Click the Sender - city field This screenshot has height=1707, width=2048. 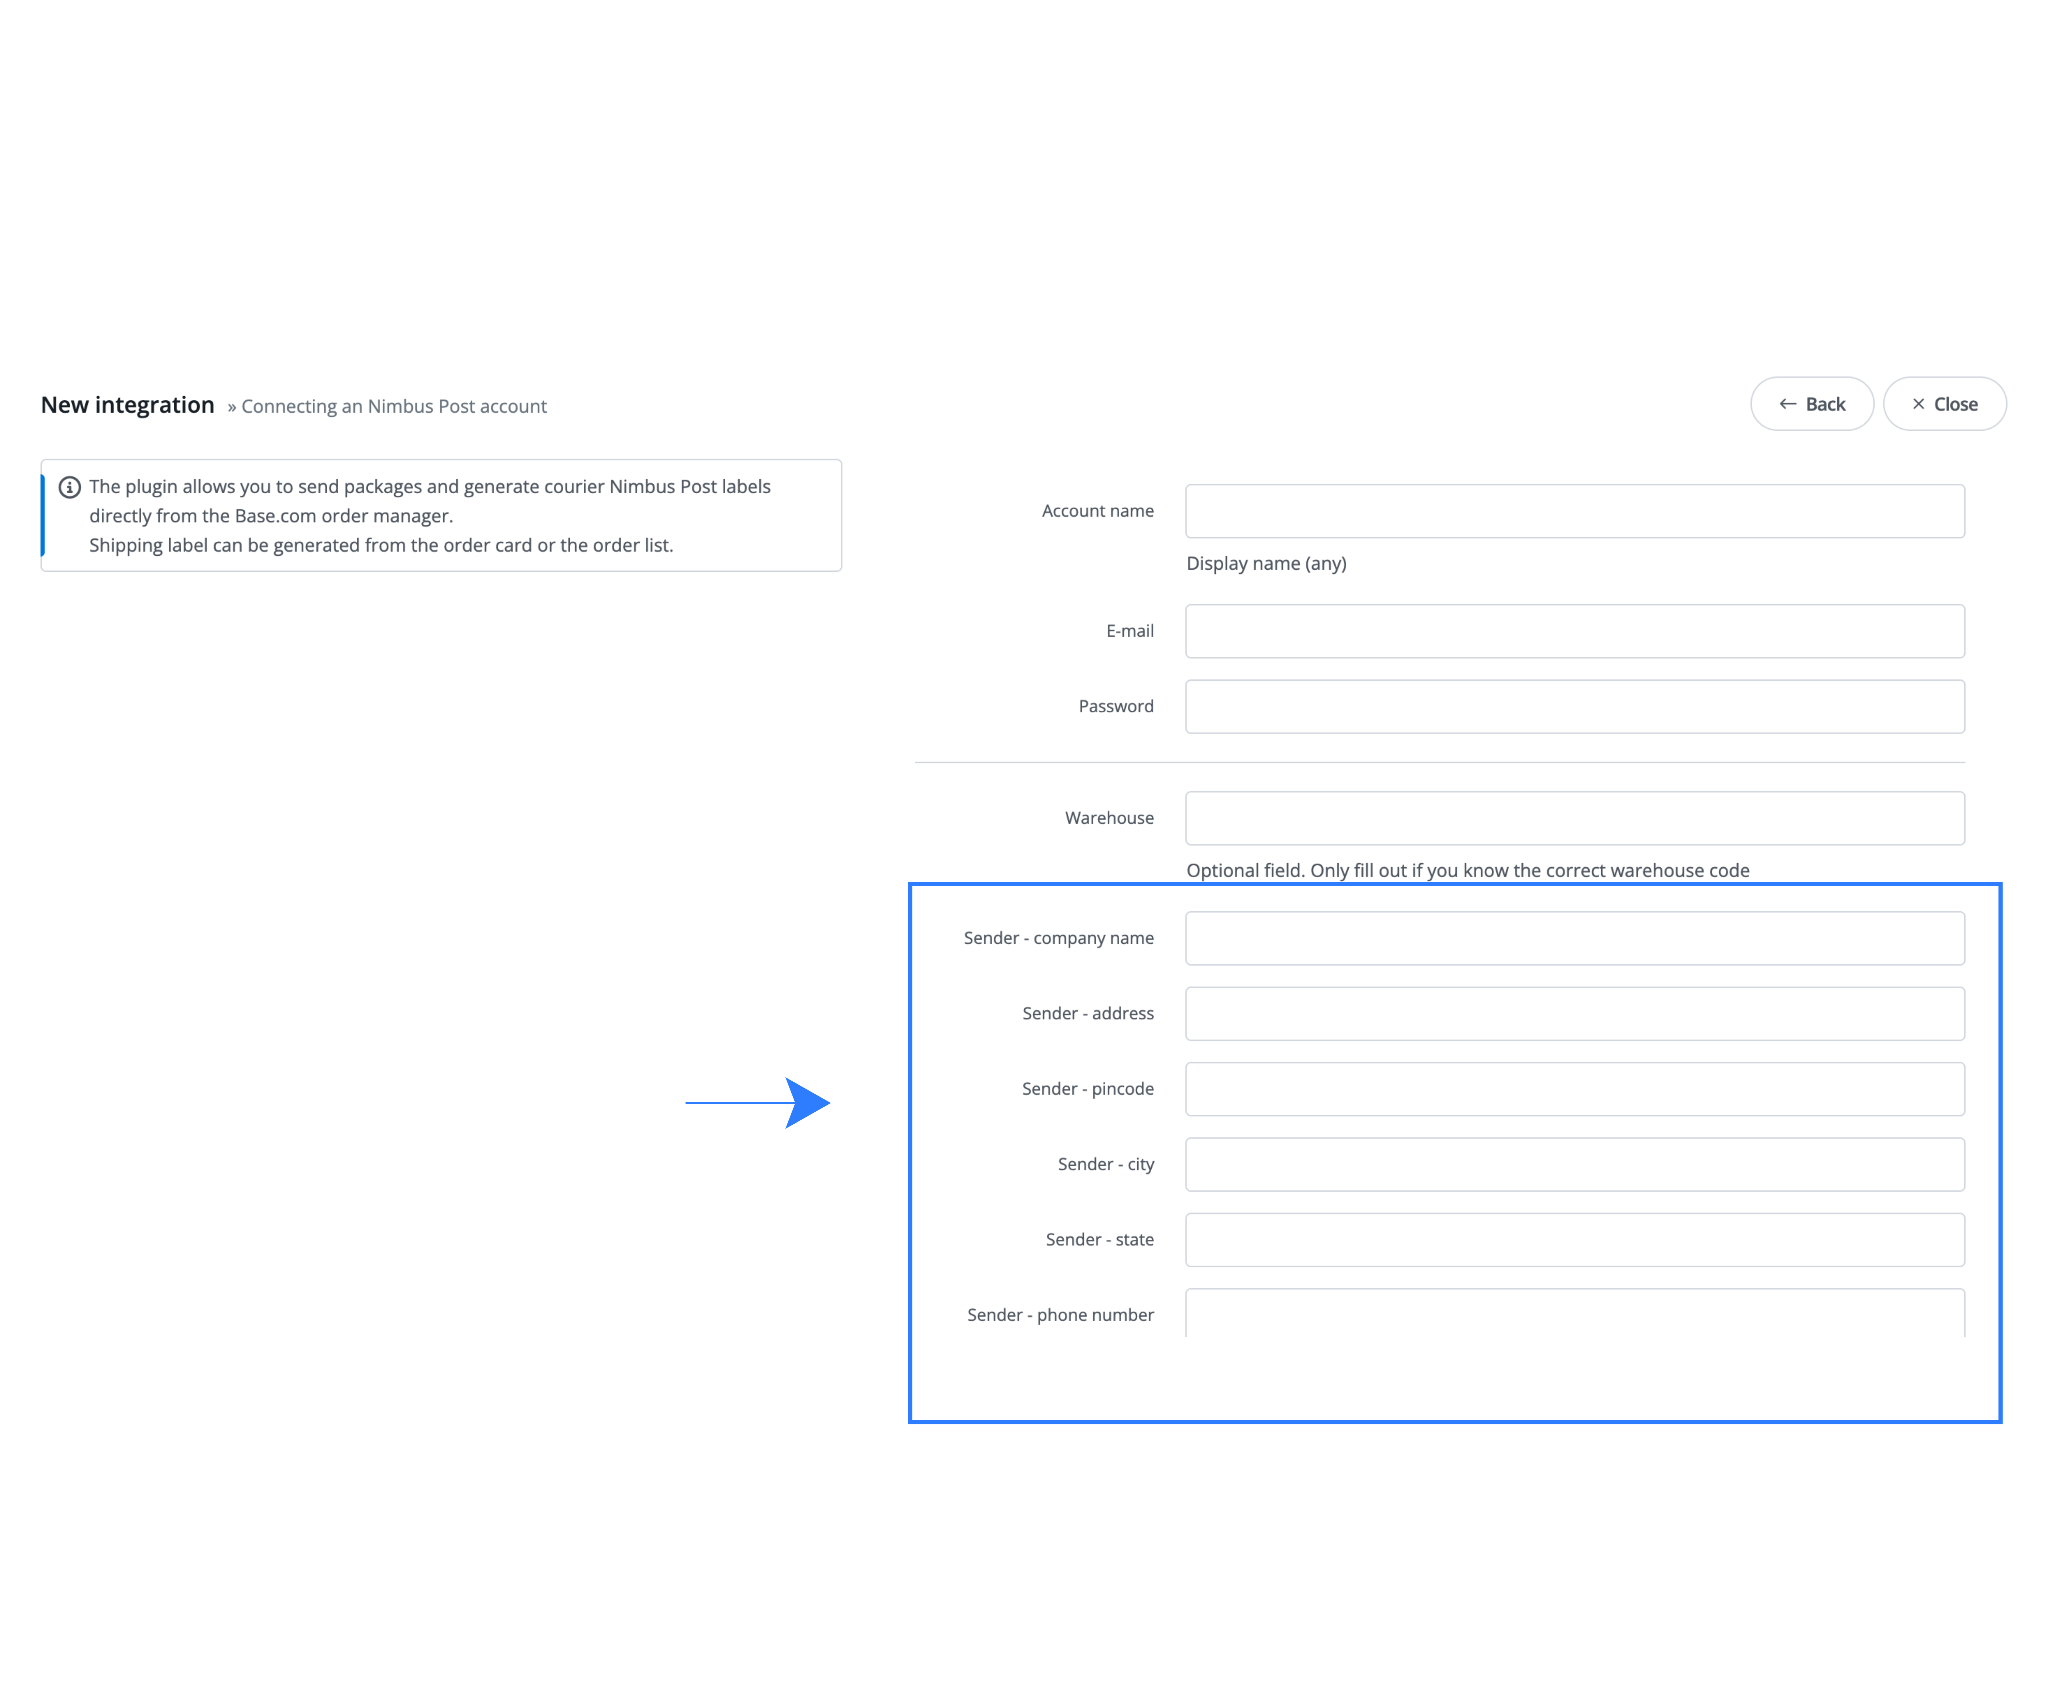click(1575, 1164)
